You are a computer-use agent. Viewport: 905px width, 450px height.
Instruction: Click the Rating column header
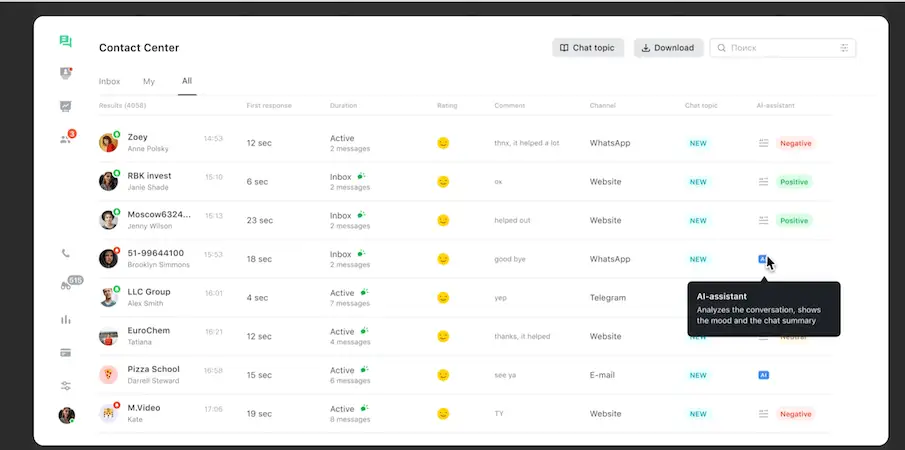(x=447, y=106)
